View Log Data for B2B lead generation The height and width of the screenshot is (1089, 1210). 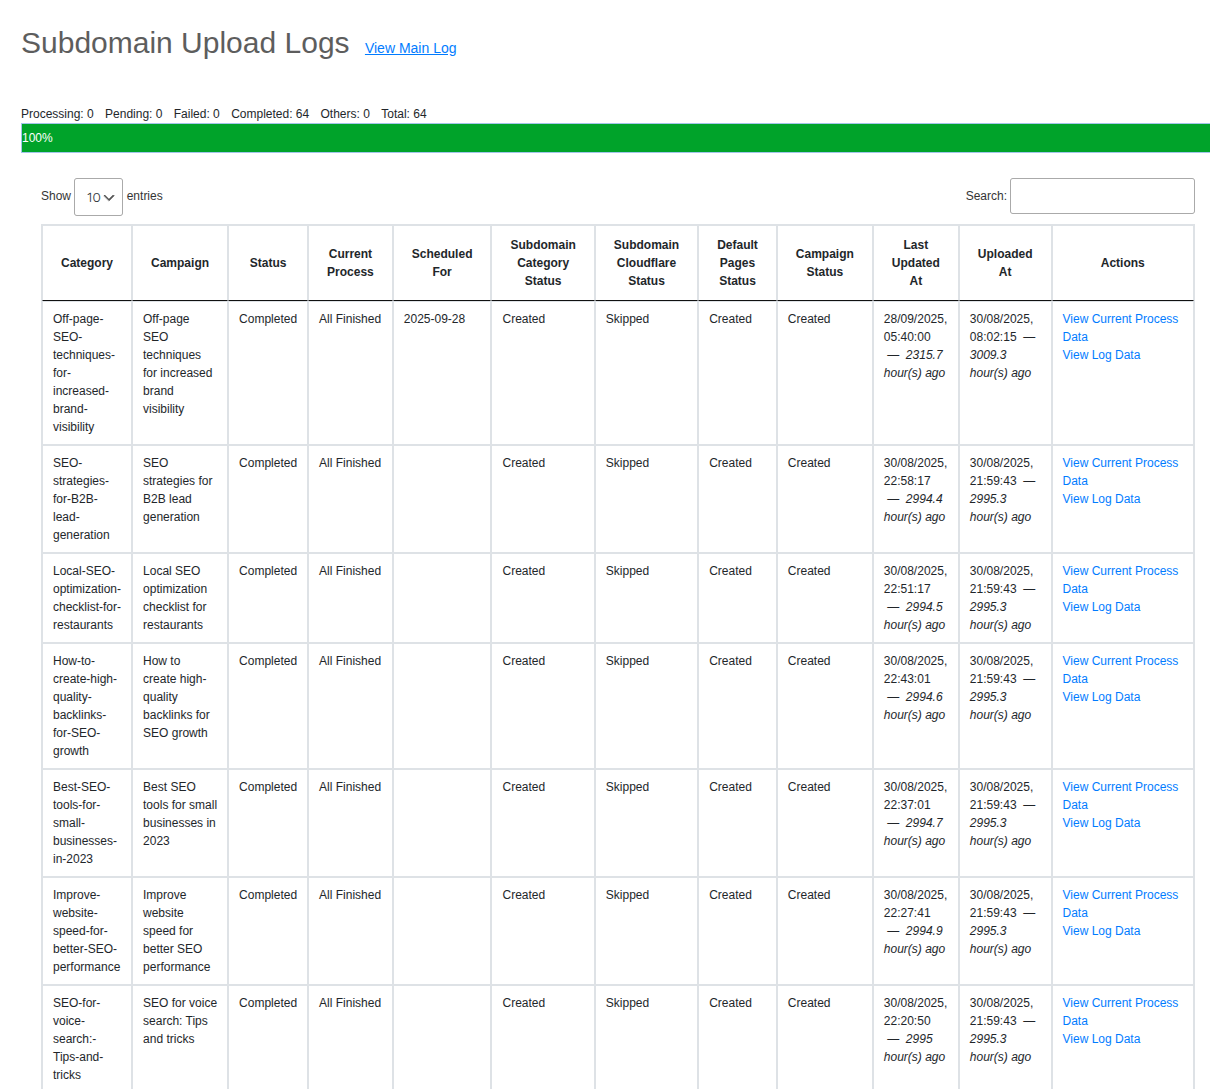[x=1101, y=499]
